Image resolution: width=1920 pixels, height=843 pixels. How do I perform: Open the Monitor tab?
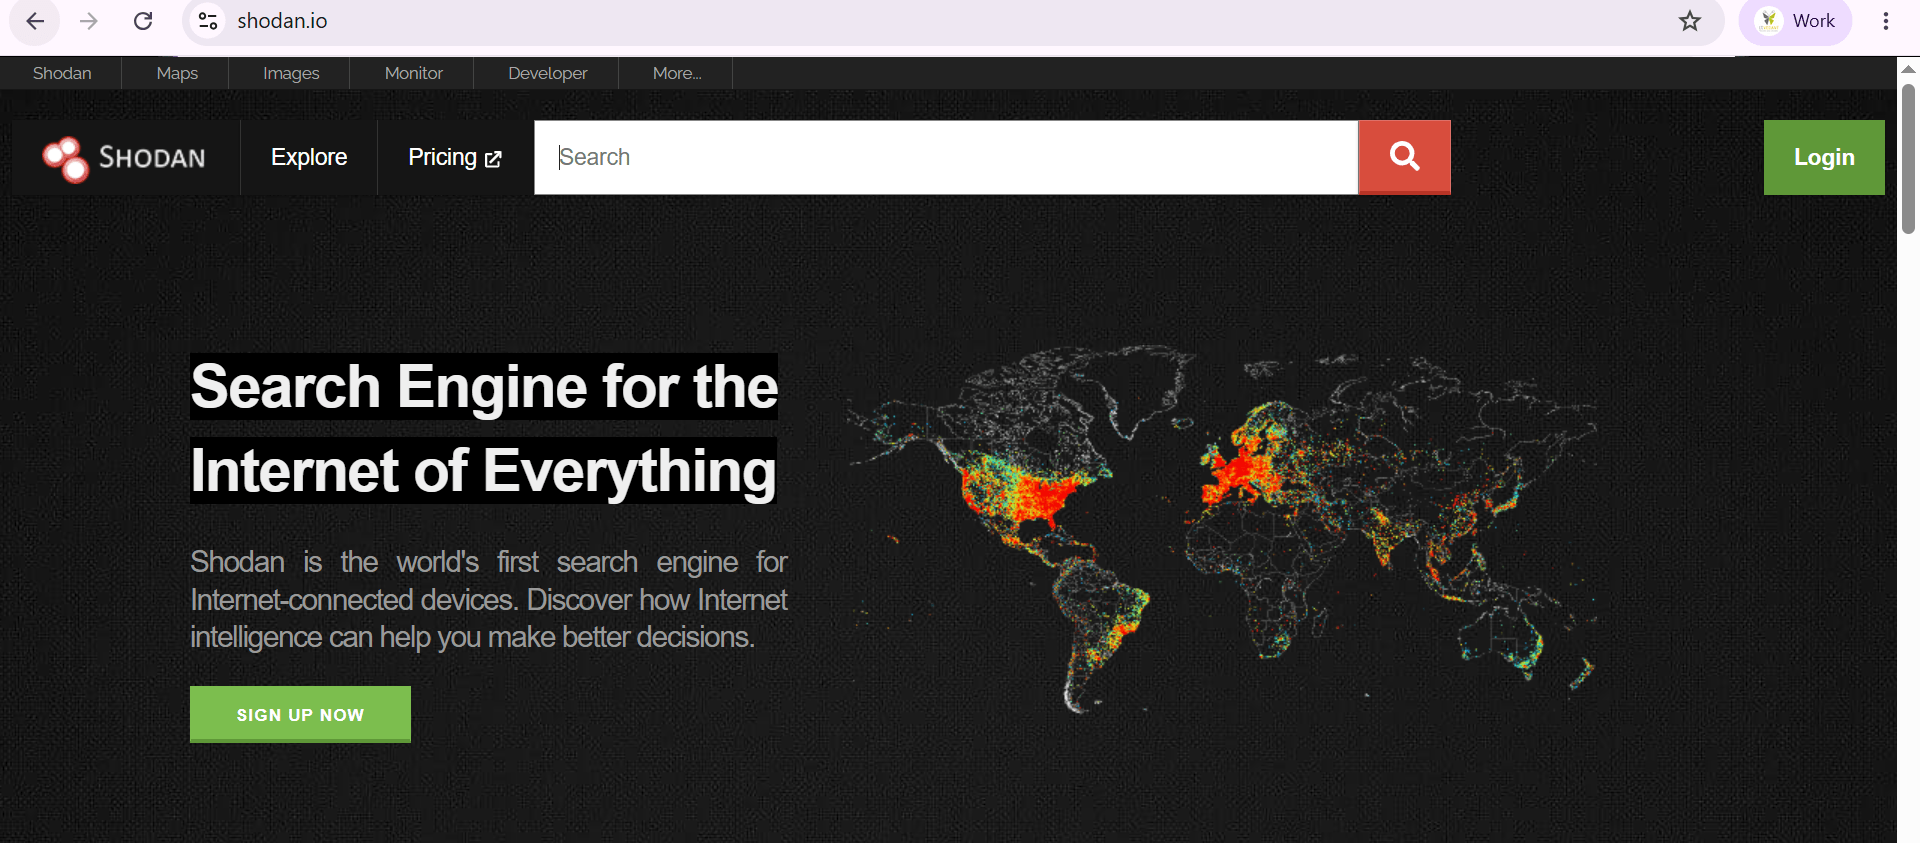point(413,73)
